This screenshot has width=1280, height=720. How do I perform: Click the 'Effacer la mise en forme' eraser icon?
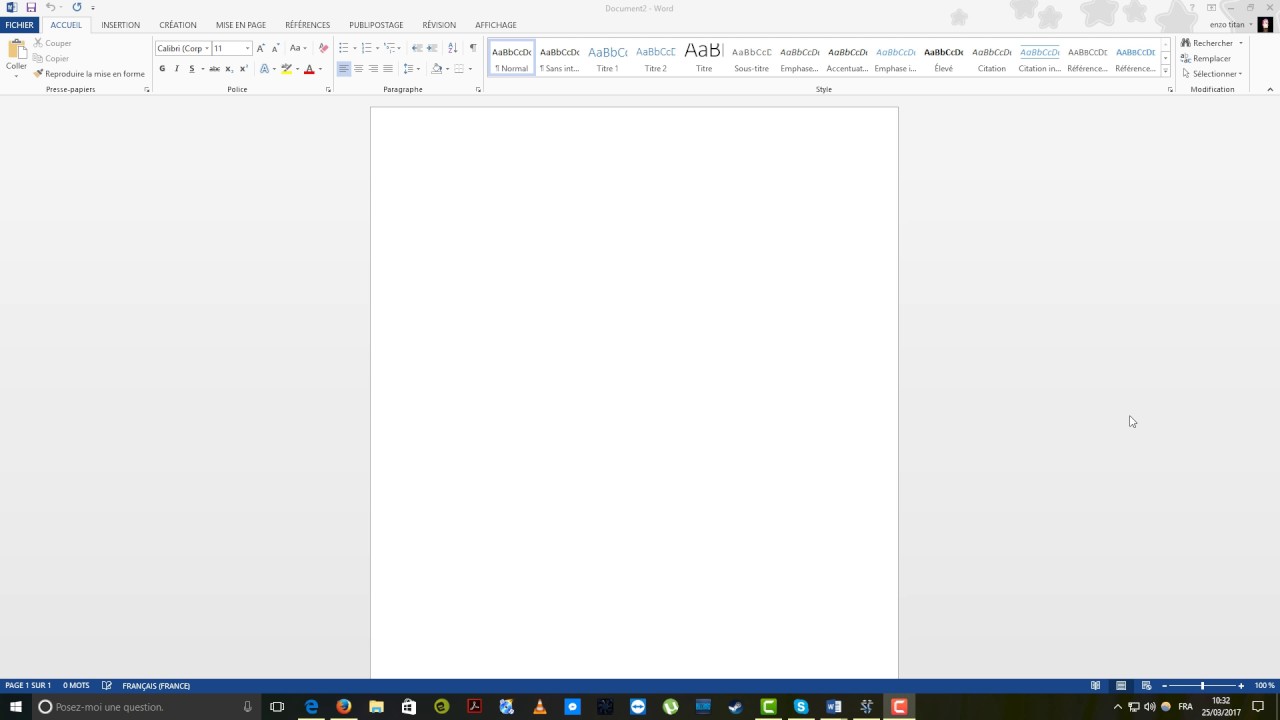point(322,48)
